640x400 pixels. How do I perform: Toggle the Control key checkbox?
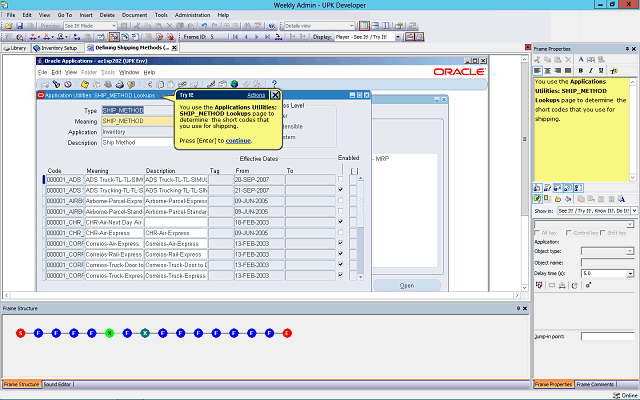[569, 233]
